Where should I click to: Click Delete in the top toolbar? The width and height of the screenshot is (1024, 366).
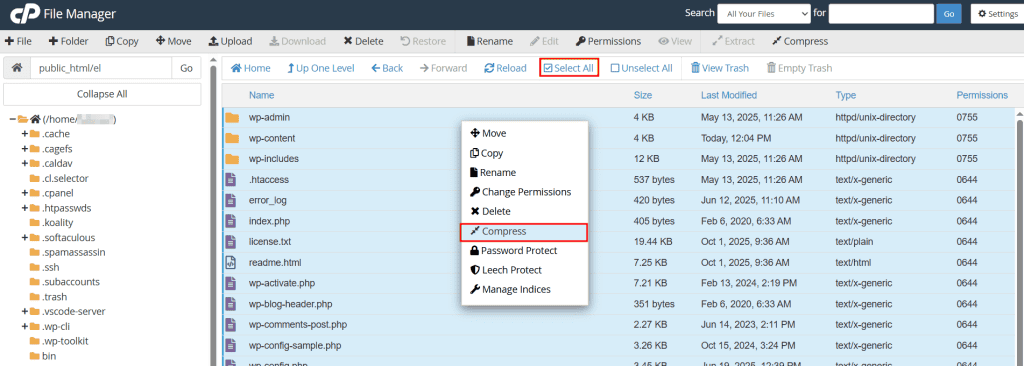[x=363, y=41]
